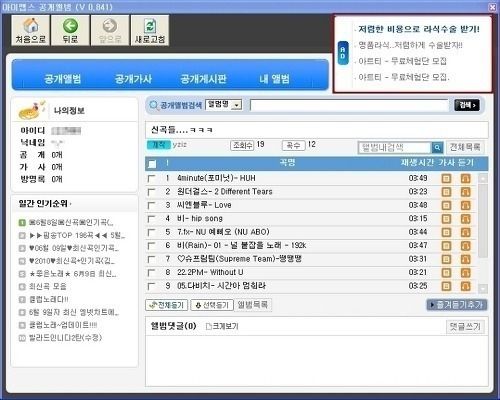Open daily ranking item 발라드입니다2탄(수정)
500x400 pixels.
pos(65,338)
